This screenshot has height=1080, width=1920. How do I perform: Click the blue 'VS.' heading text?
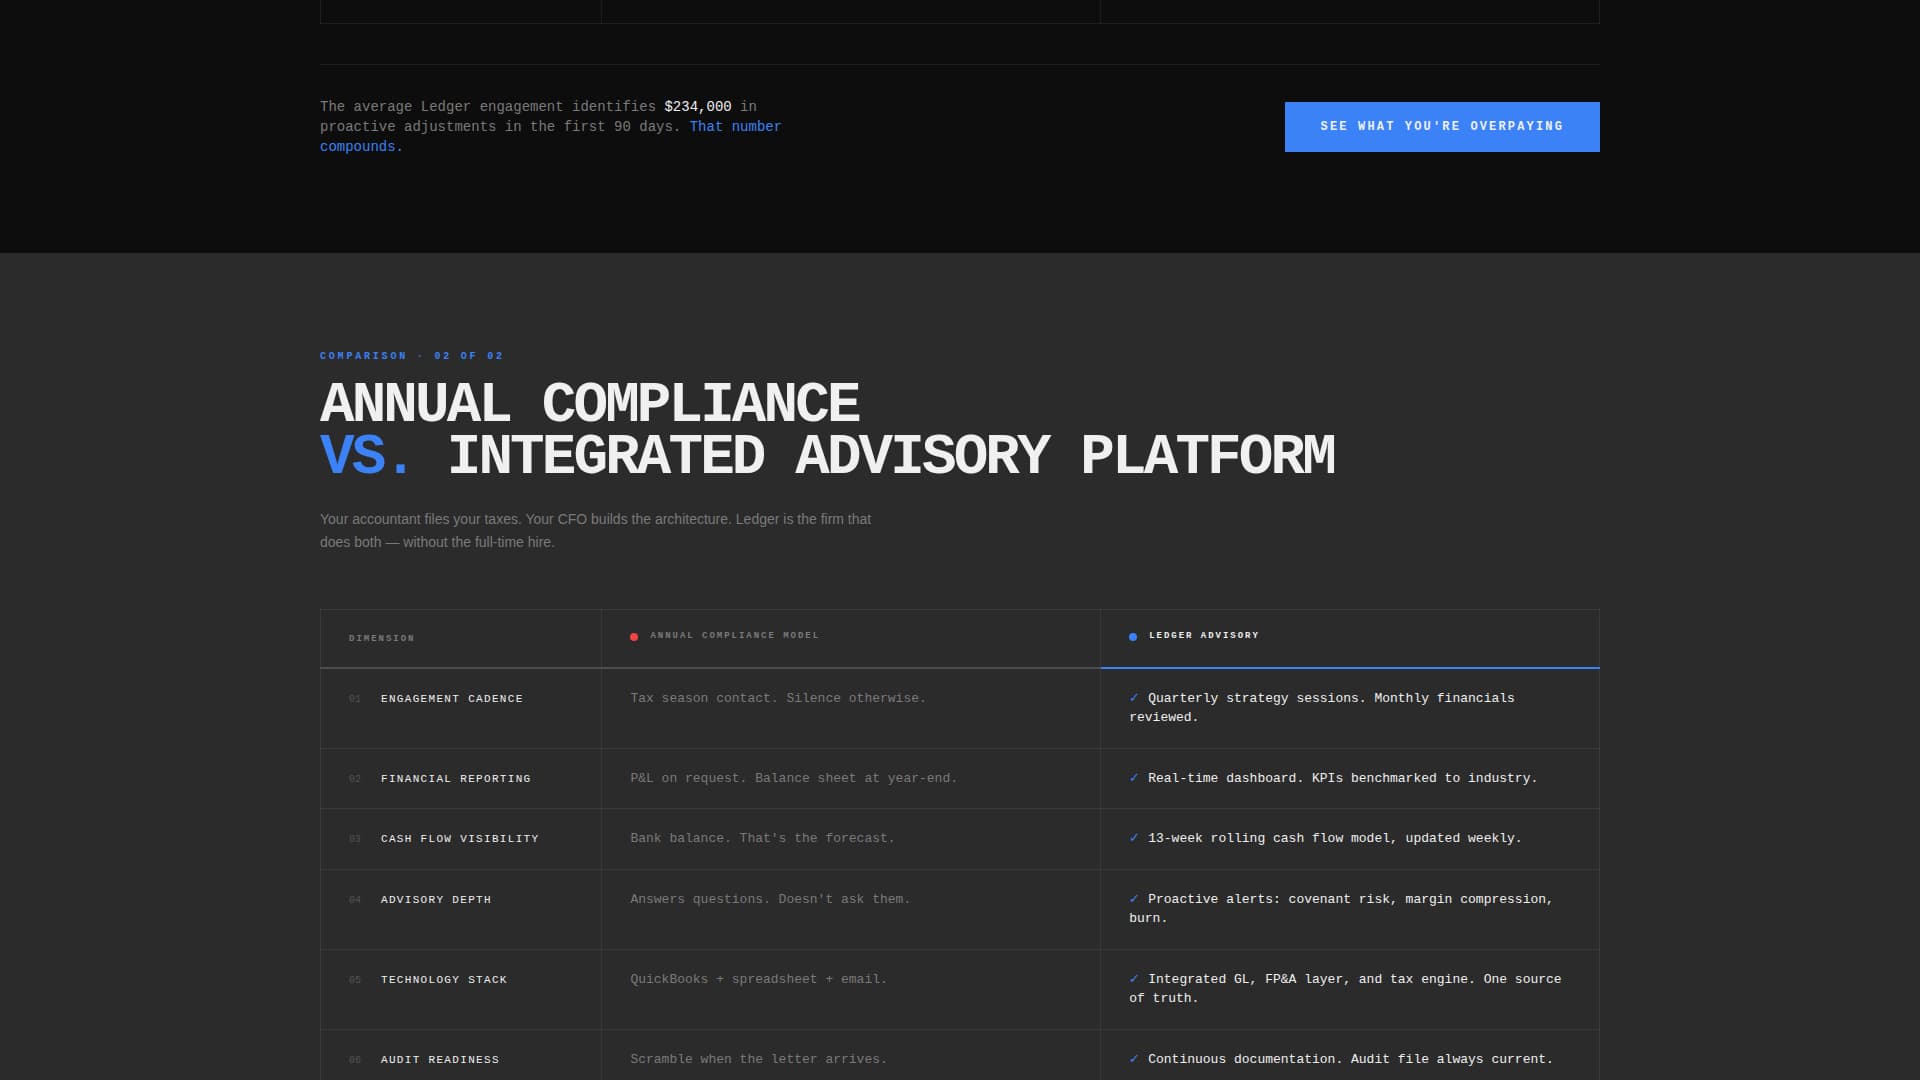365,456
